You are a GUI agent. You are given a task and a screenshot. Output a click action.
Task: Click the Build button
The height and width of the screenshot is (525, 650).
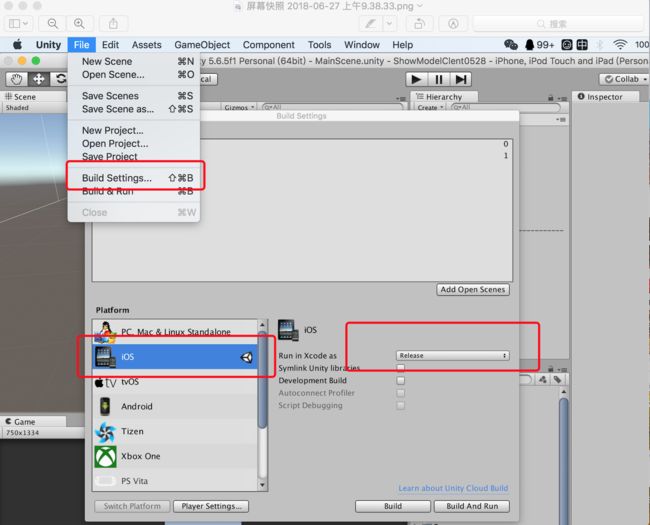coord(393,506)
